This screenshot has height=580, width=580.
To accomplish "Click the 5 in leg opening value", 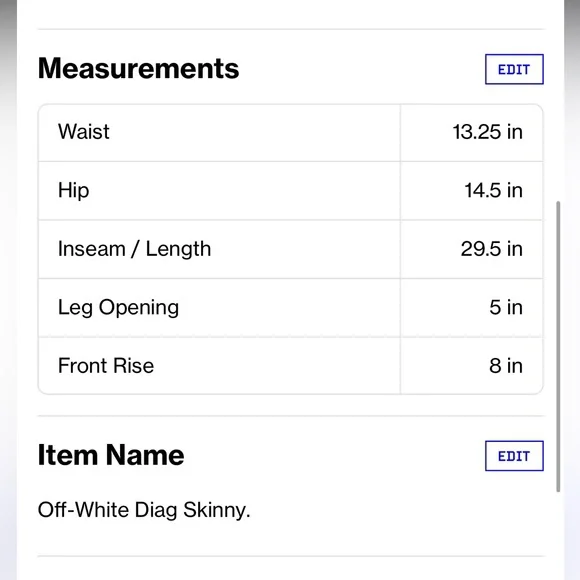I will click(506, 307).
